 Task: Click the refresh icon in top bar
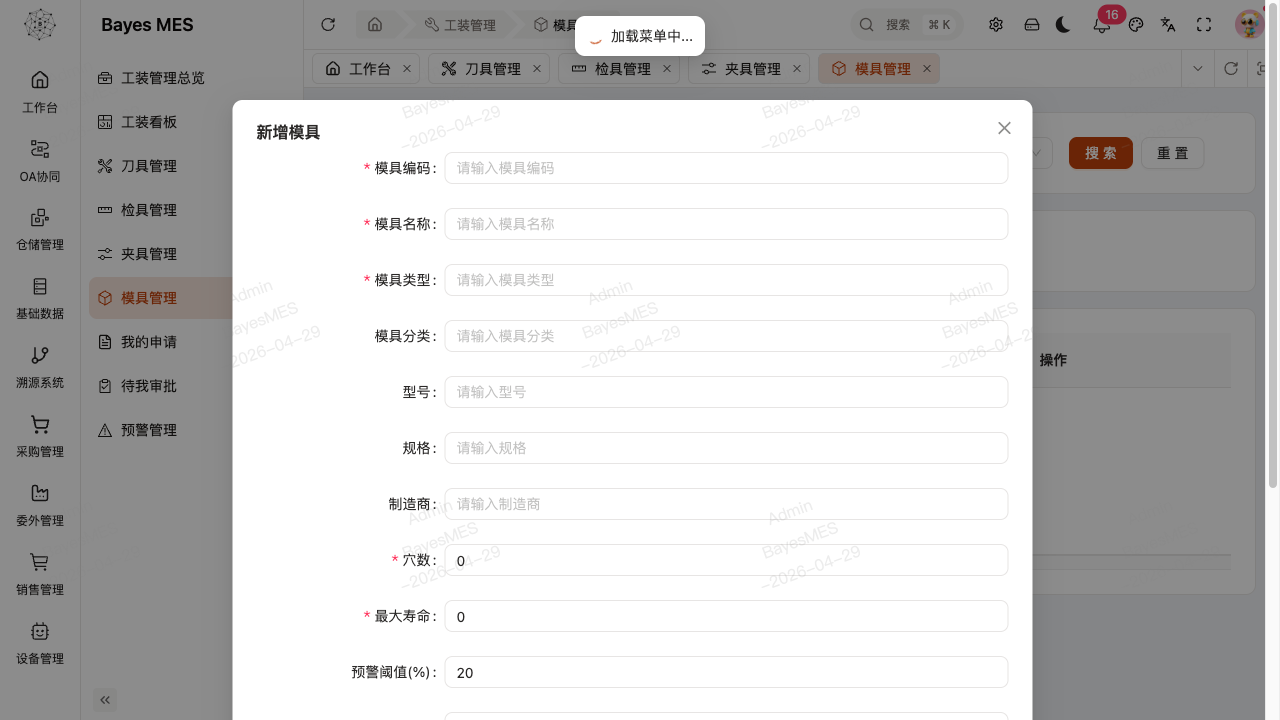[x=328, y=25]
